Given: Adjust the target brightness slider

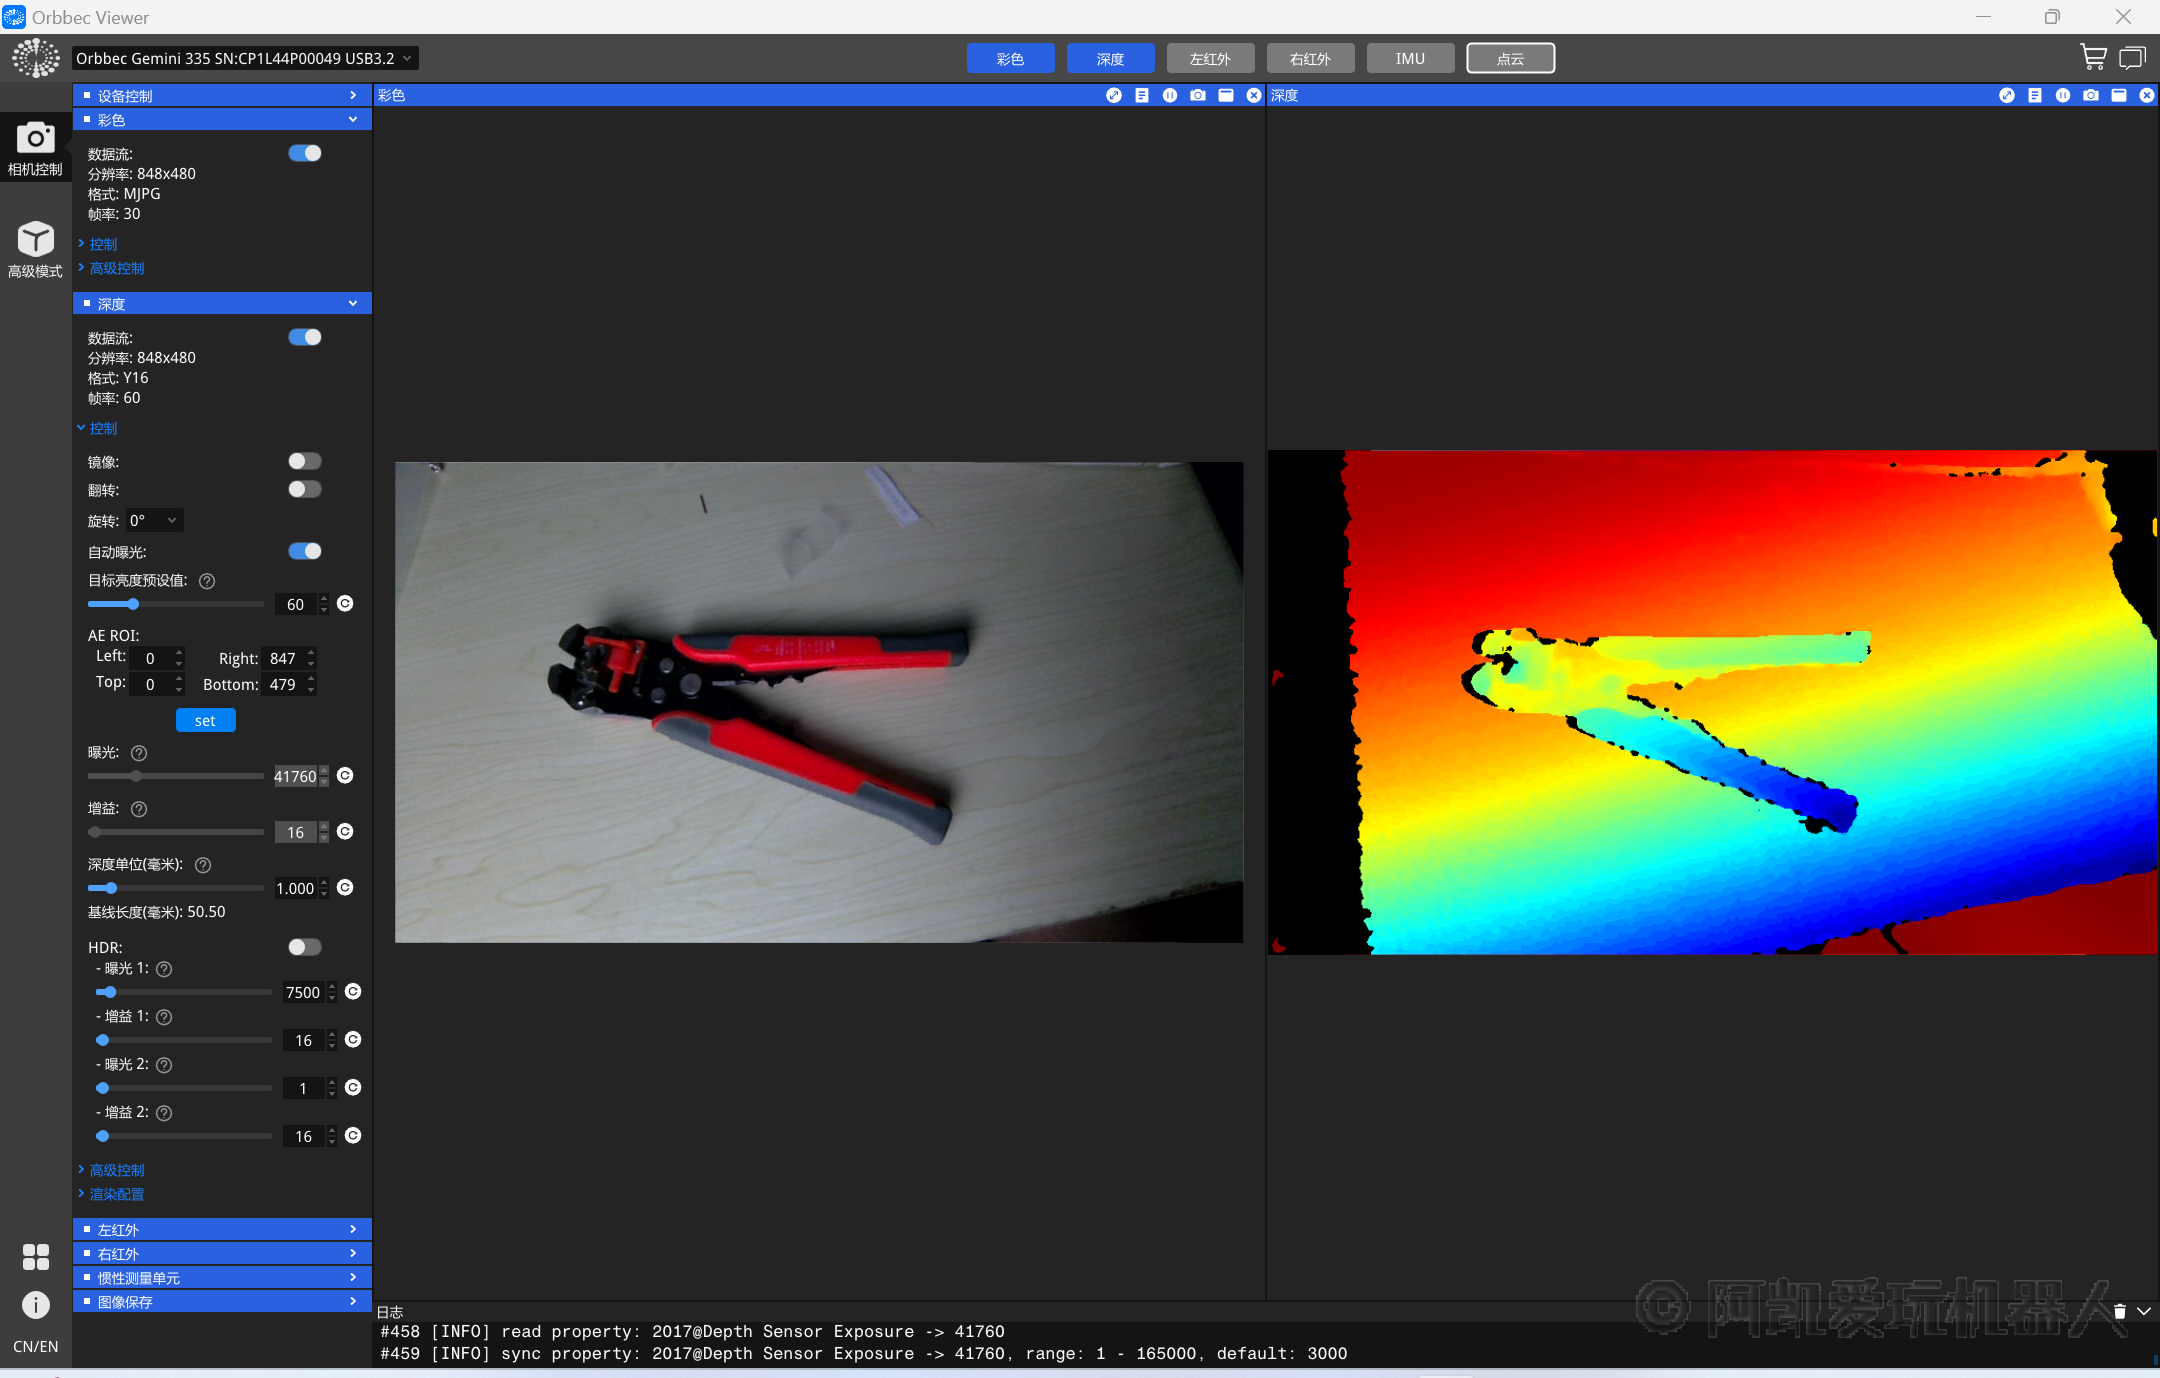Looking at the screenshot, I should [133, 604].
